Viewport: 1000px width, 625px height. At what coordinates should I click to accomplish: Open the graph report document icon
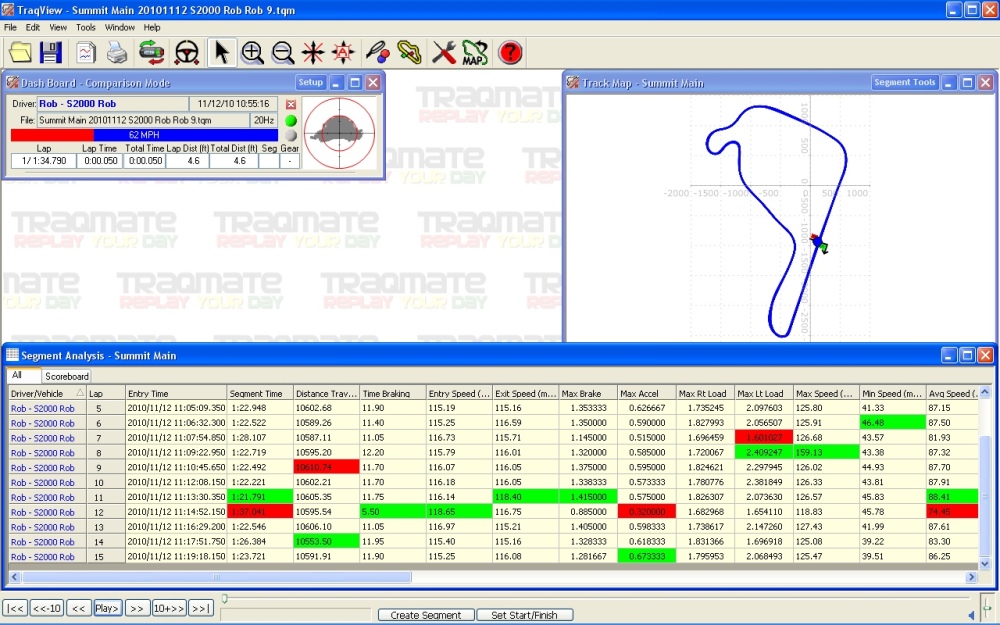86,52
